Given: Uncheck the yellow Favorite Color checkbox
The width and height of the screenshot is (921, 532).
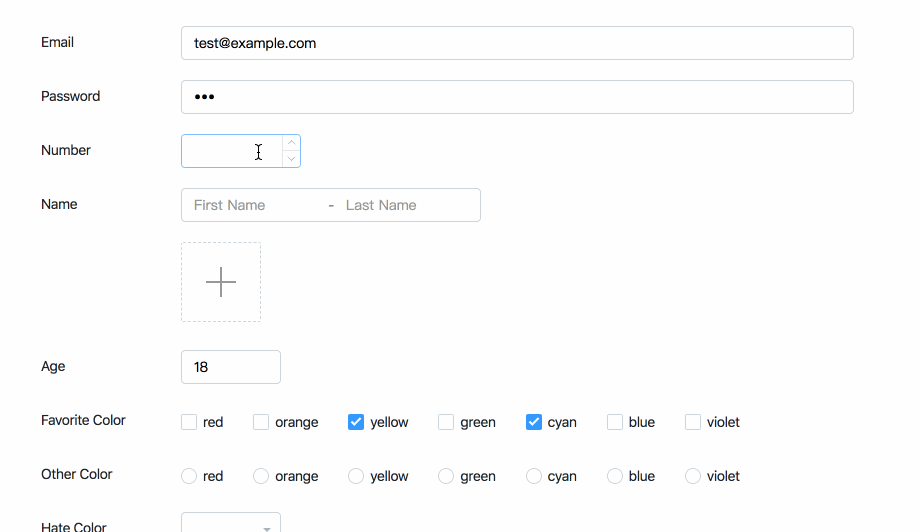Looking at the screenshot, I should click(x=356, y=422).
